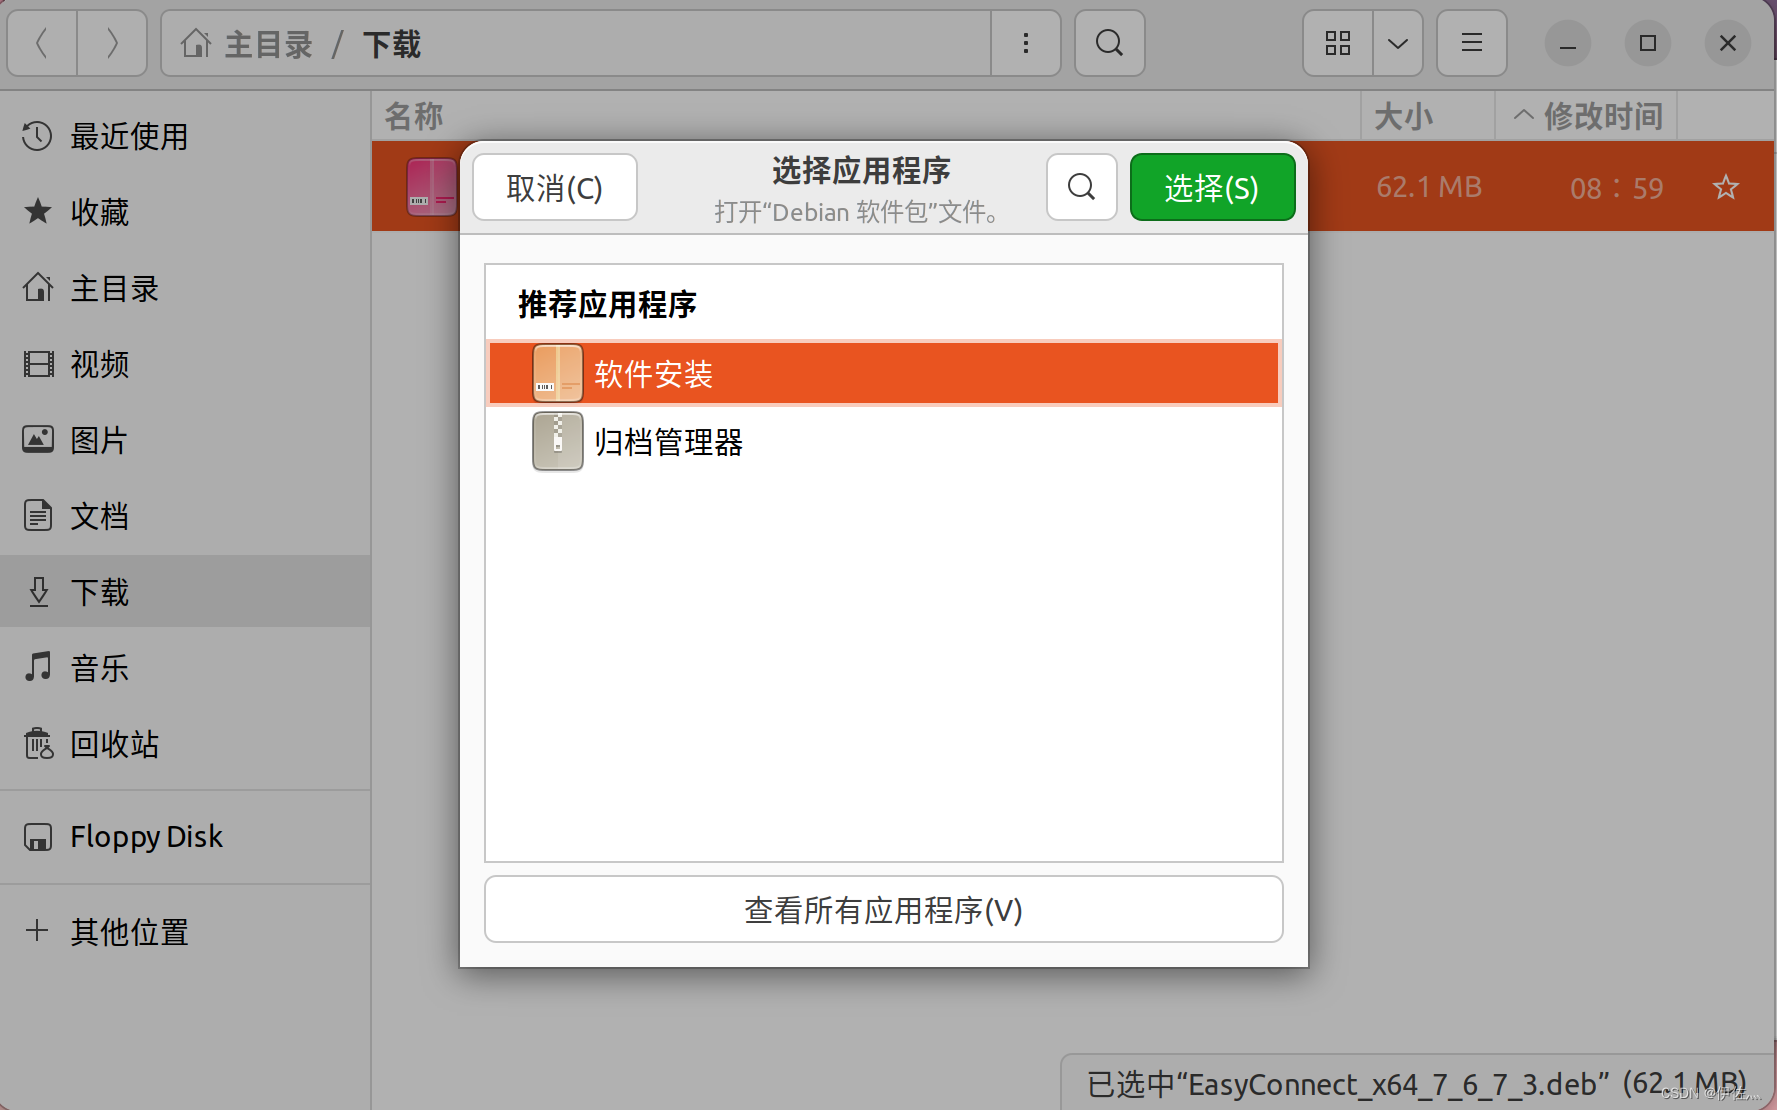Click the plus icon beside 其他位置
The height and width of the screenshot is (1110, 1777).
(x=37, y=930)
